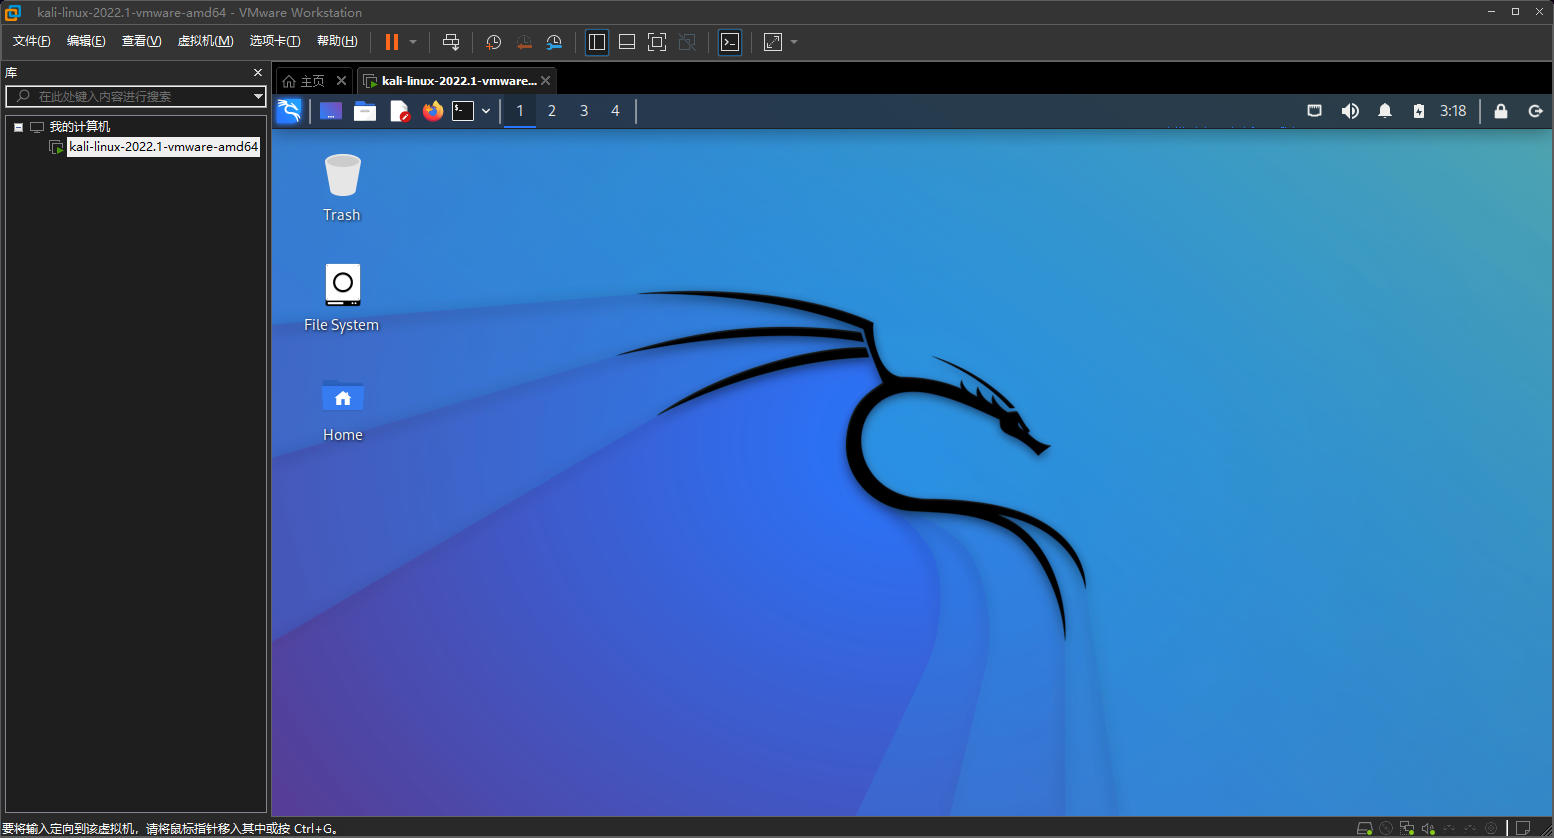Lock the Kali screen with the padlock icon
This screenshot has height=838, width=1554.
point(1501,111)
